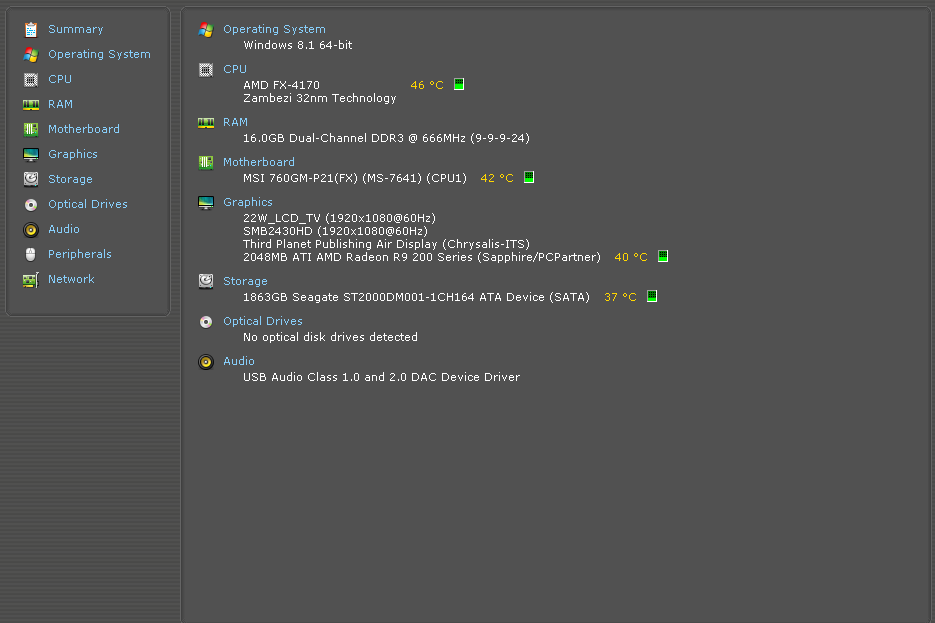Screen dimensions: 935x623
Task: Click the '1863GB Seagate ST2000DM001' storage line
Action: click(x=416, y=297)
